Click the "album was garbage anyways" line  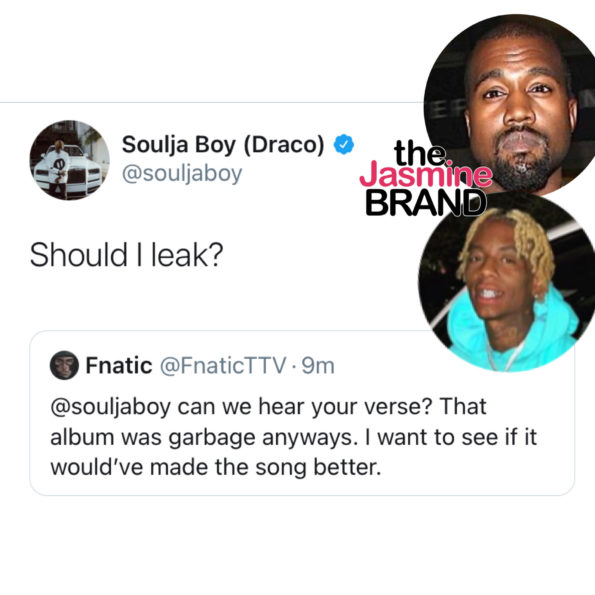pyautogui.click(x=204, y=437)
